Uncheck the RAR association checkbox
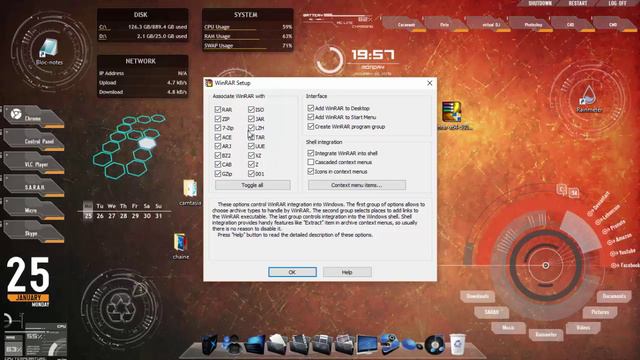This screenshot has height=360, width=640. [x=218, y=109]
